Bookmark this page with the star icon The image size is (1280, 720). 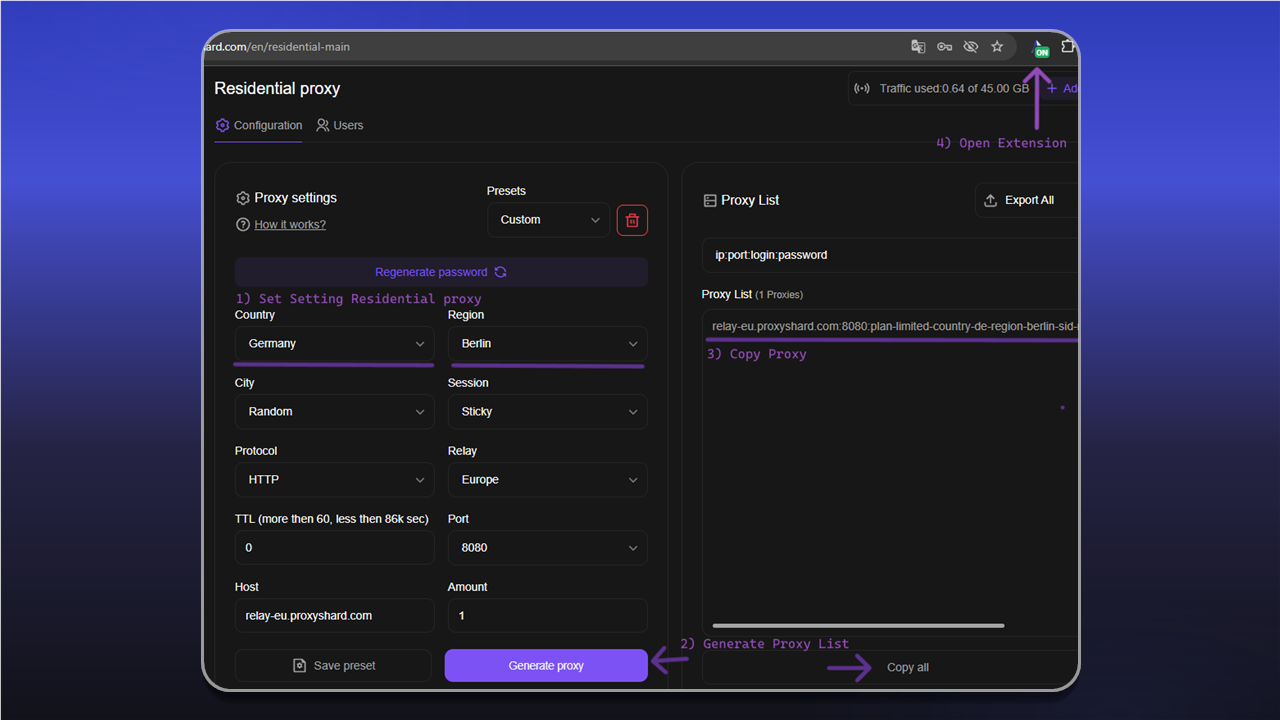tap(997, 47)
